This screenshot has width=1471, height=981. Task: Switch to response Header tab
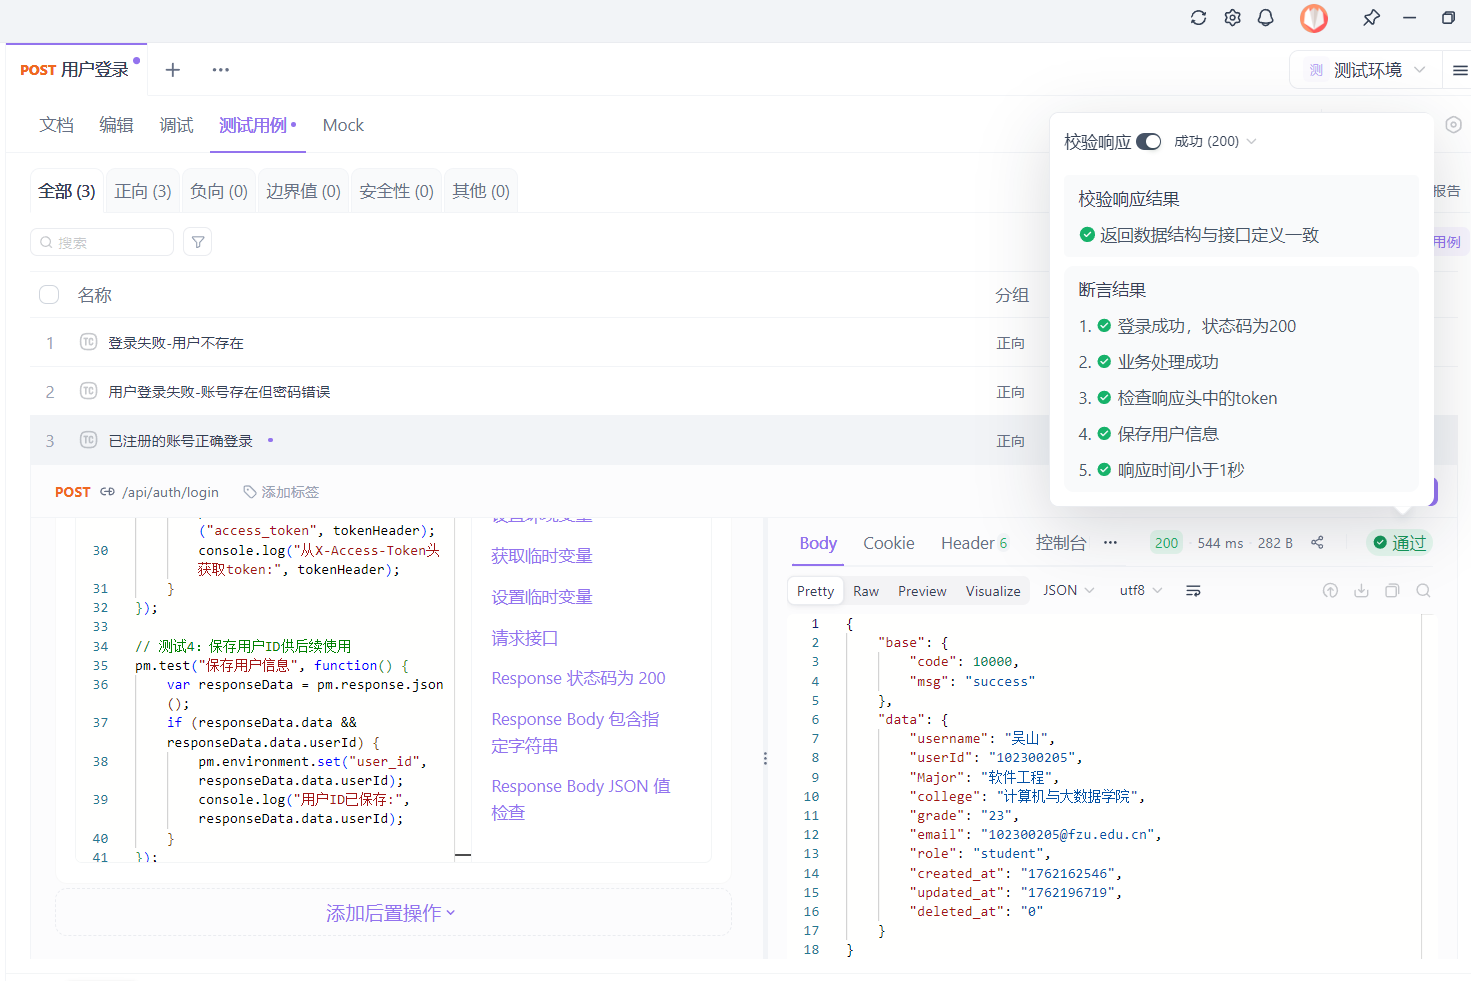click(974, 543)
